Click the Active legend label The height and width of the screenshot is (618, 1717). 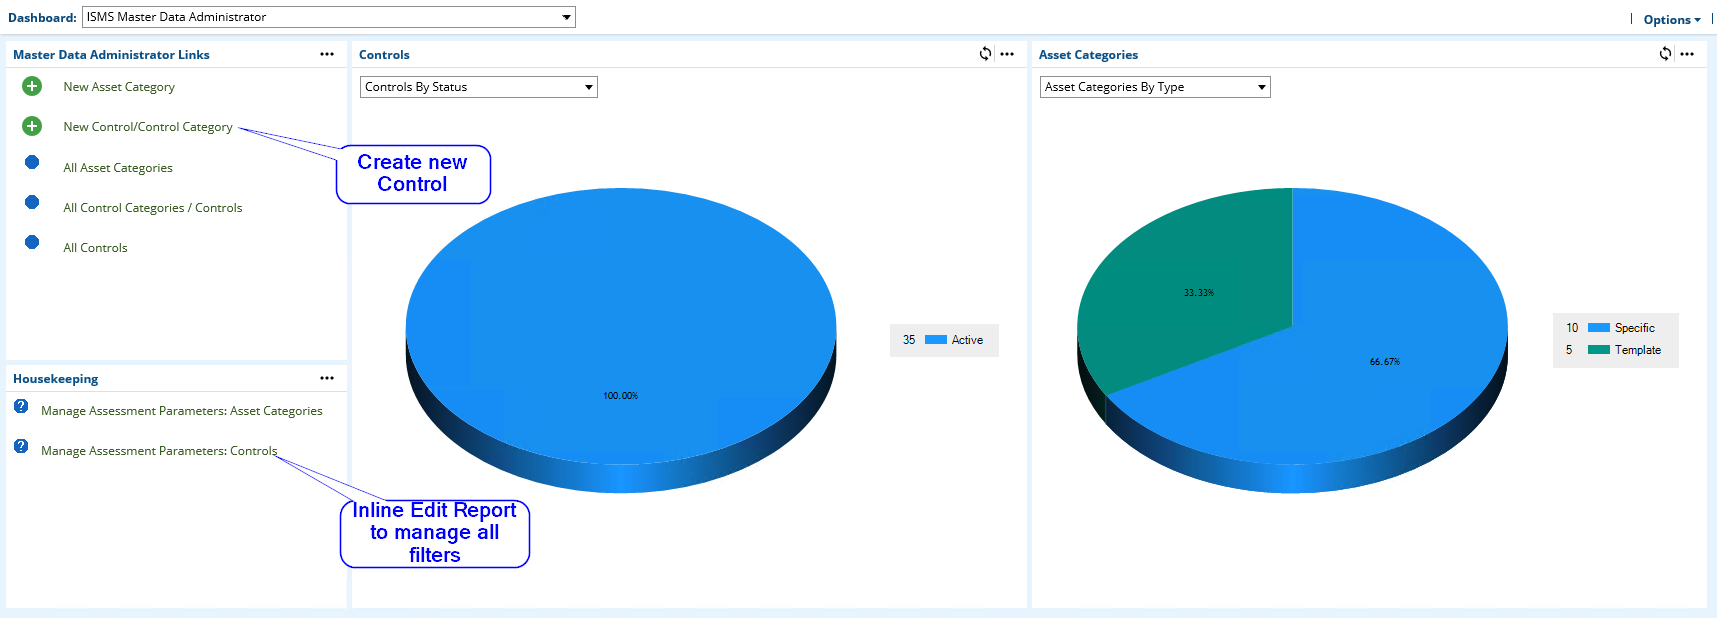tap(967, 340)
